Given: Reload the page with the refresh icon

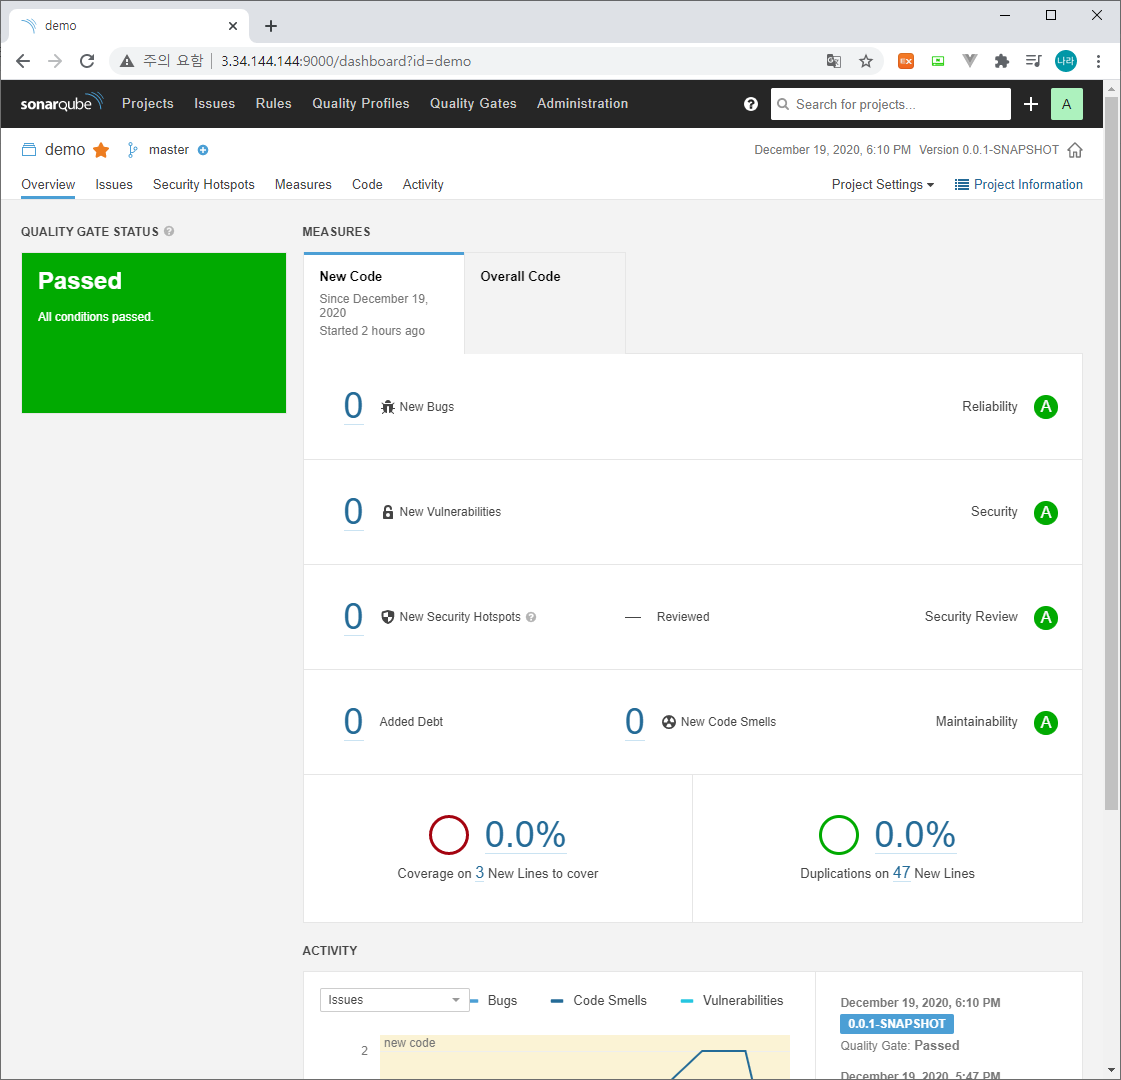Looking at the screenshot, I should click(x=87, y=61).
